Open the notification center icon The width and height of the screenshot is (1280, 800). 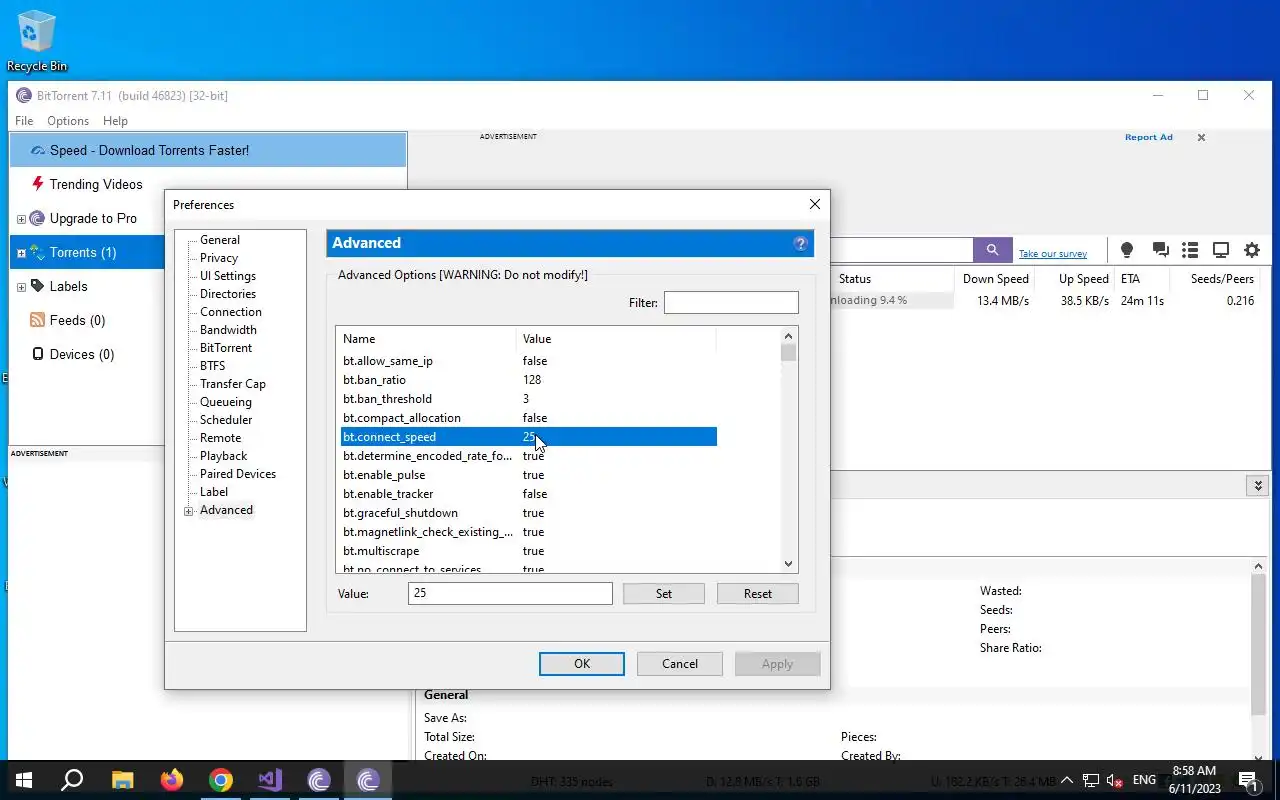(1249, 780)
